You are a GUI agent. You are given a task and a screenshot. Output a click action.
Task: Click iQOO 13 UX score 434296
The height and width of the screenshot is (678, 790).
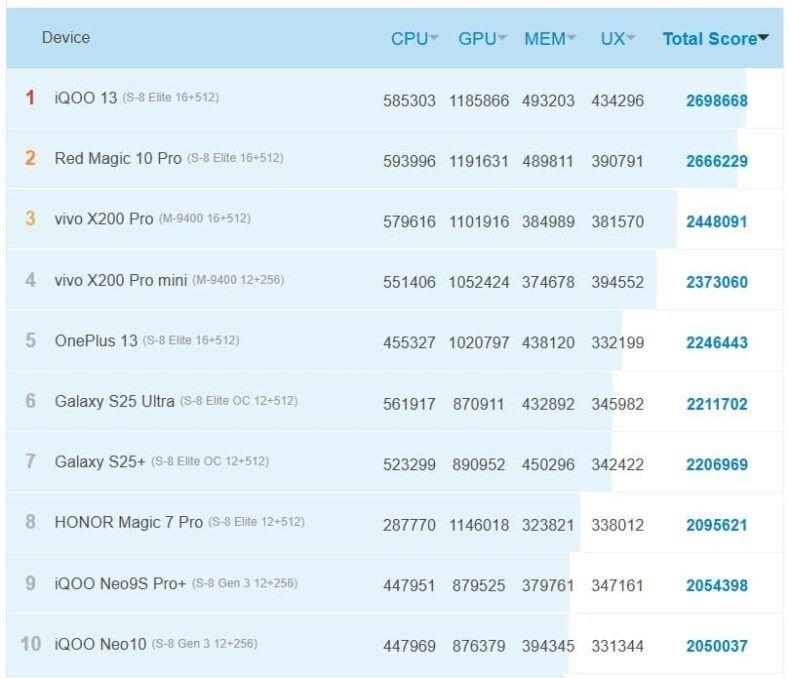618,101
